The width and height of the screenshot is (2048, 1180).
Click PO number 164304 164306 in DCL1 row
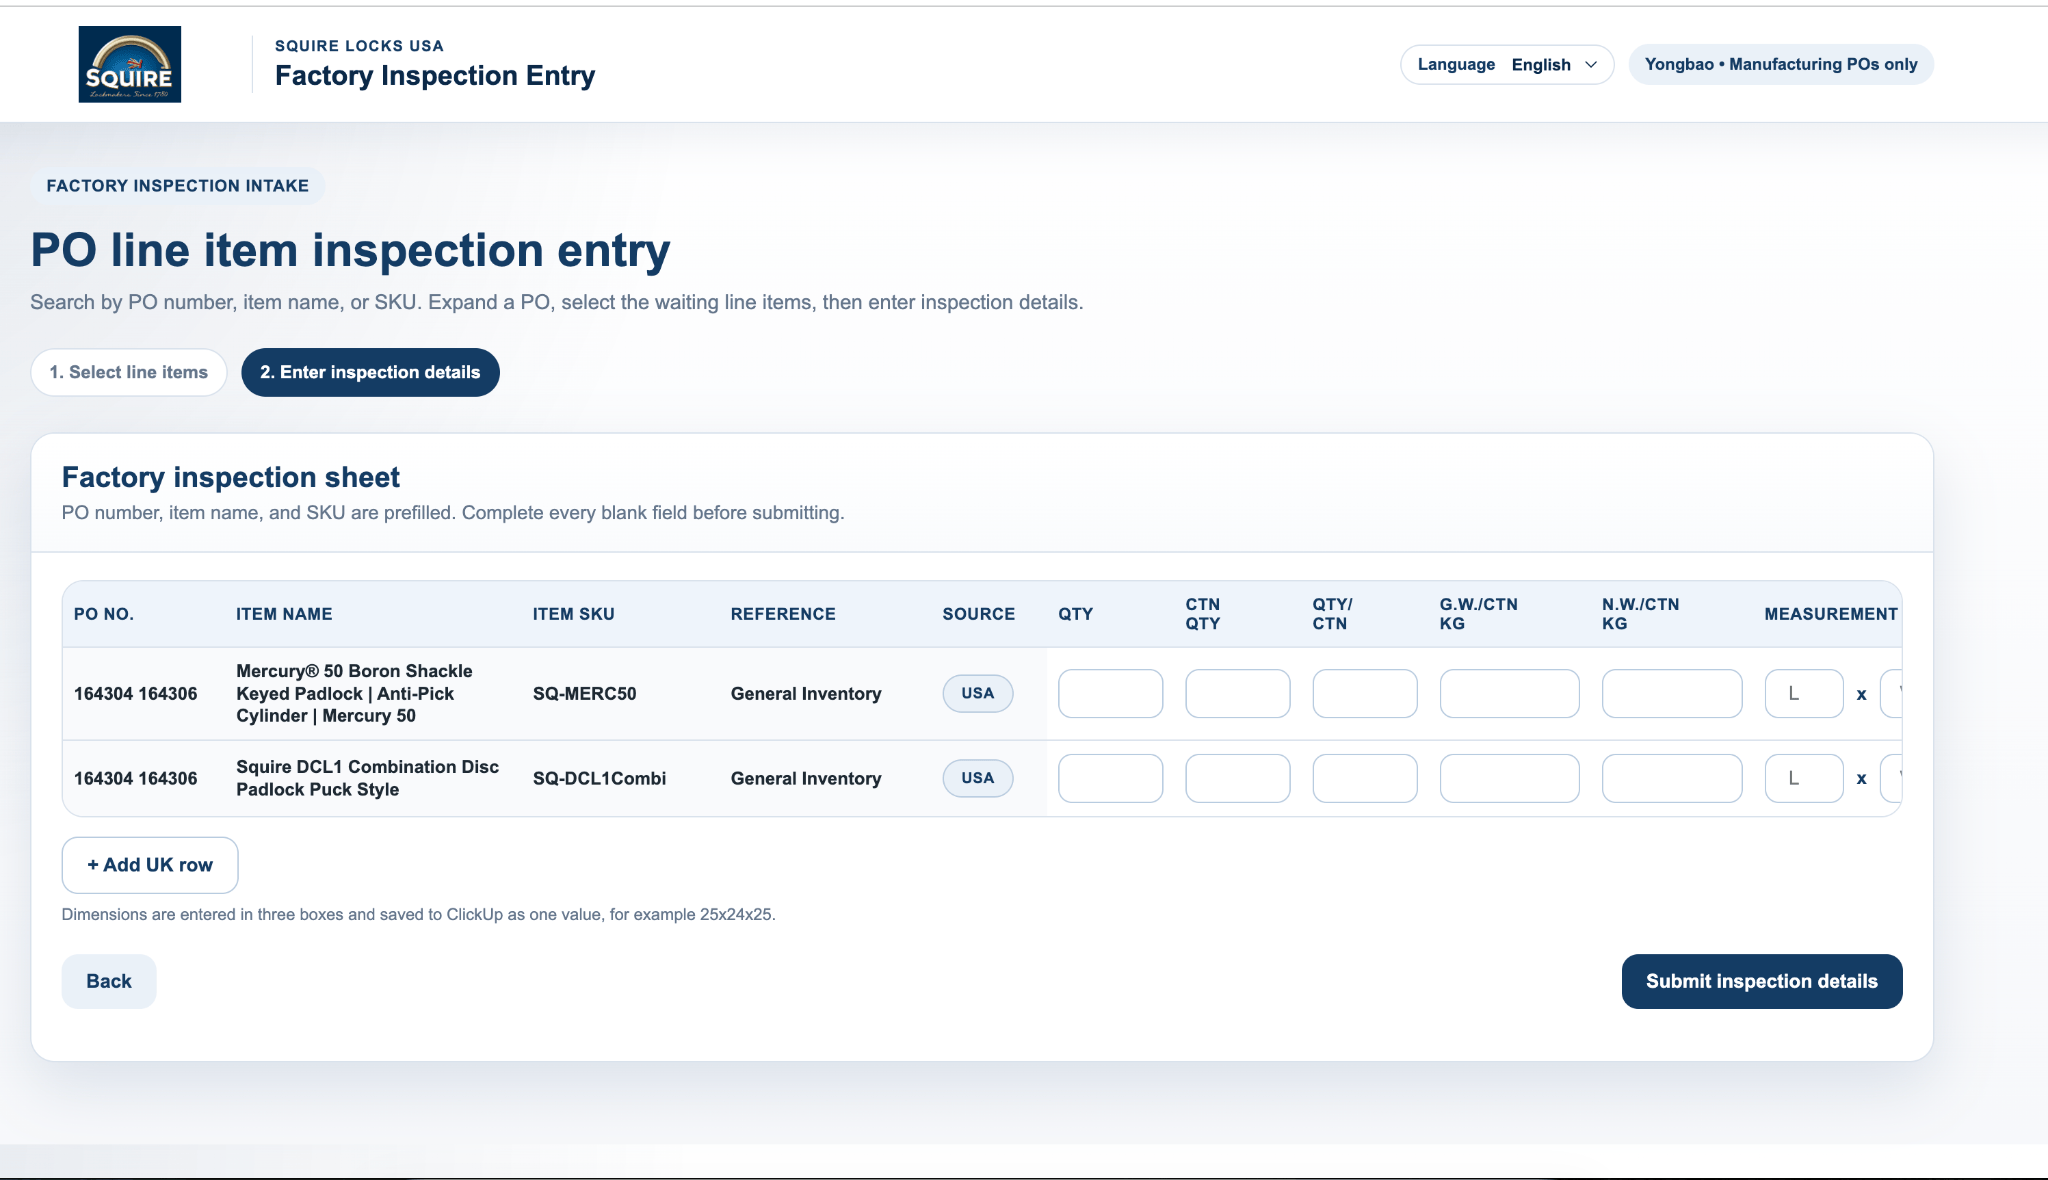(x=135, y=778)
